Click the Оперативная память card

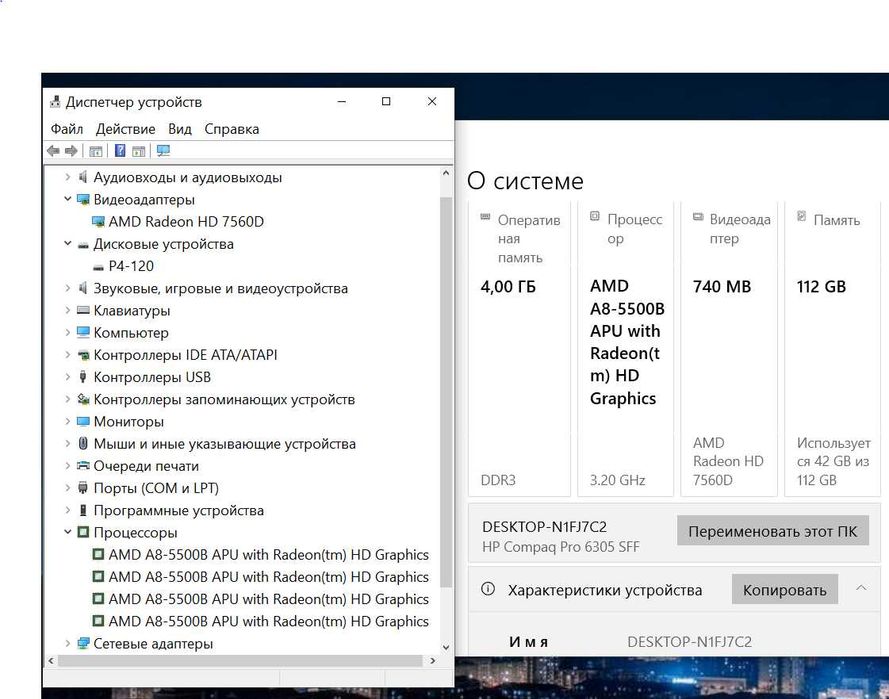coord(519,348)
